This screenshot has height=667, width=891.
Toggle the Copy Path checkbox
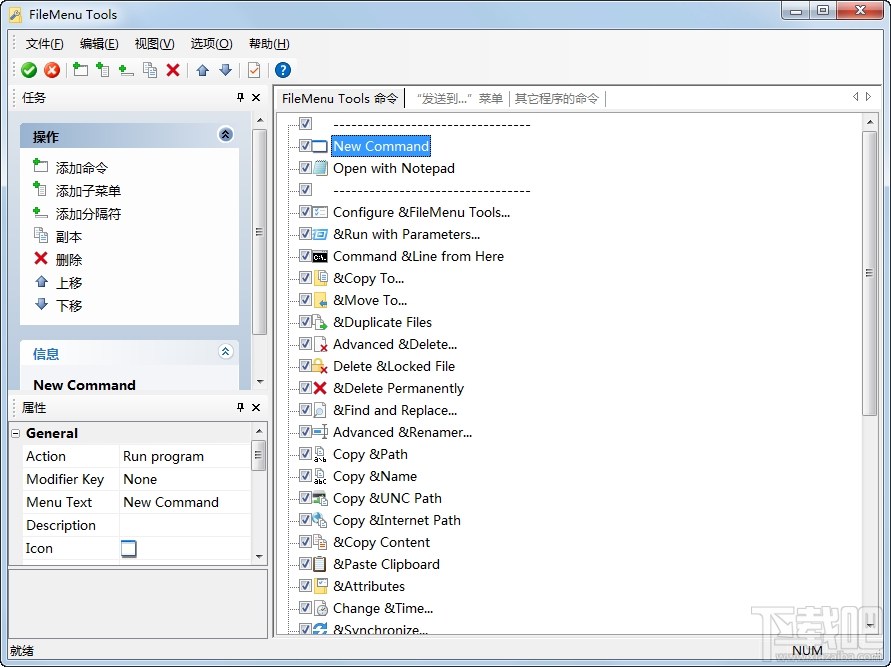coord(305,453)
